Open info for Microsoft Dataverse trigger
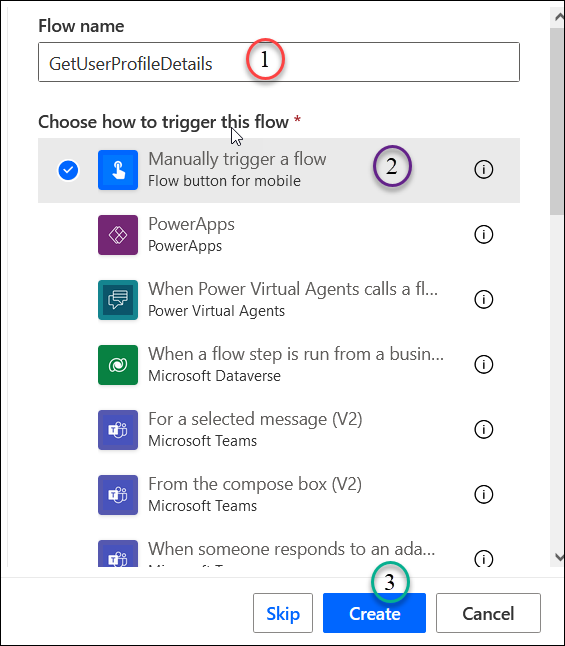 pos(483,364)
